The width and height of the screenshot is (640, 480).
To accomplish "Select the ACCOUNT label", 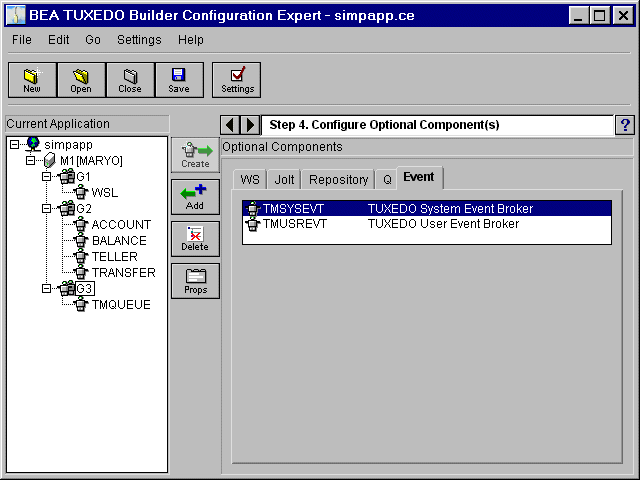I will click(121, 224).
